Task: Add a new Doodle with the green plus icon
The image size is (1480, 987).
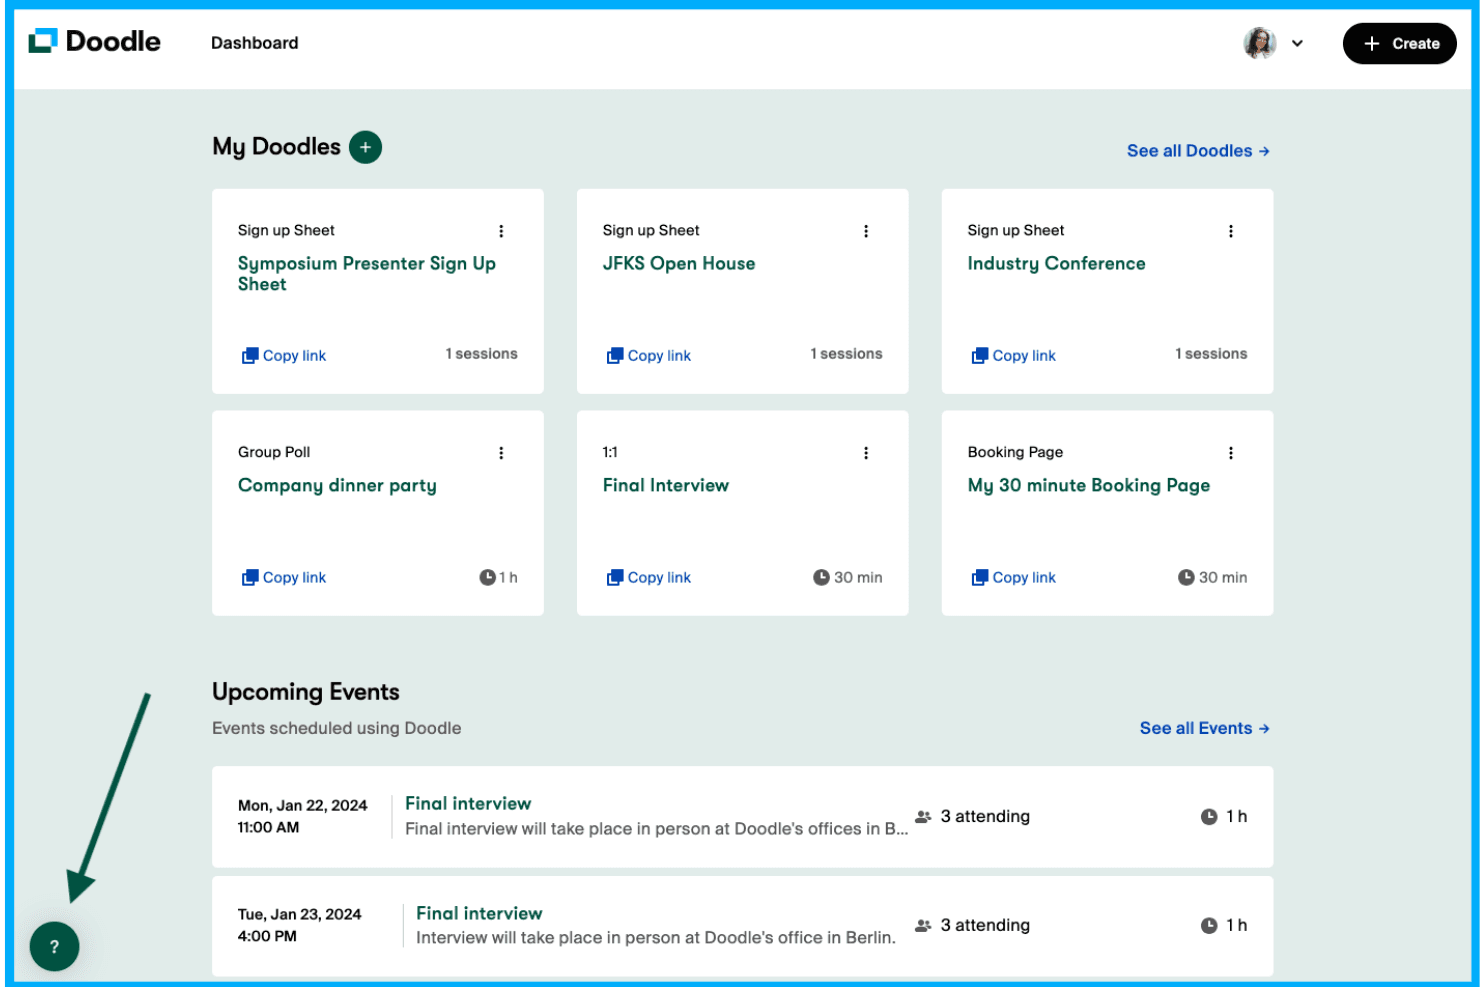Action: [x=365, y=147]
